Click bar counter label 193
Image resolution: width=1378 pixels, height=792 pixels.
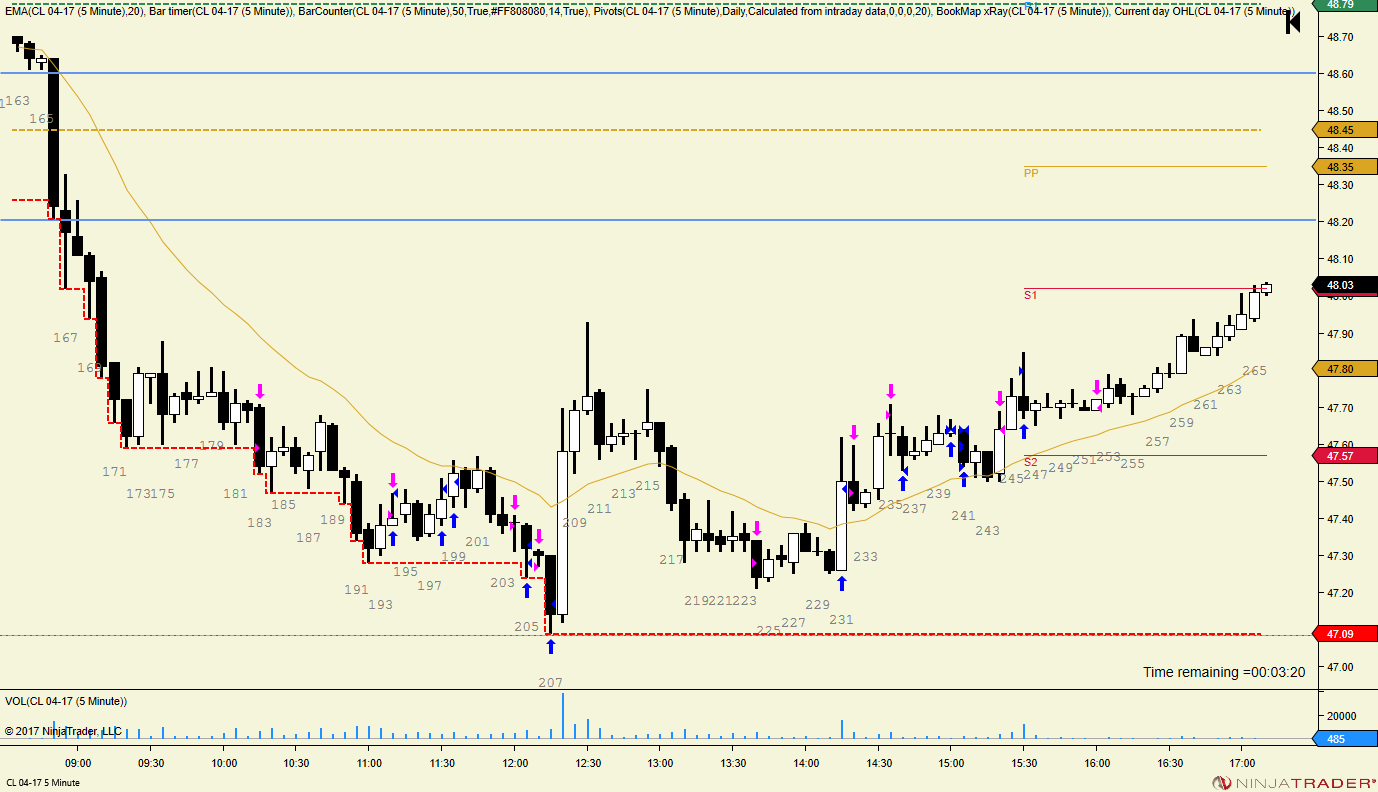coord(380,605)
